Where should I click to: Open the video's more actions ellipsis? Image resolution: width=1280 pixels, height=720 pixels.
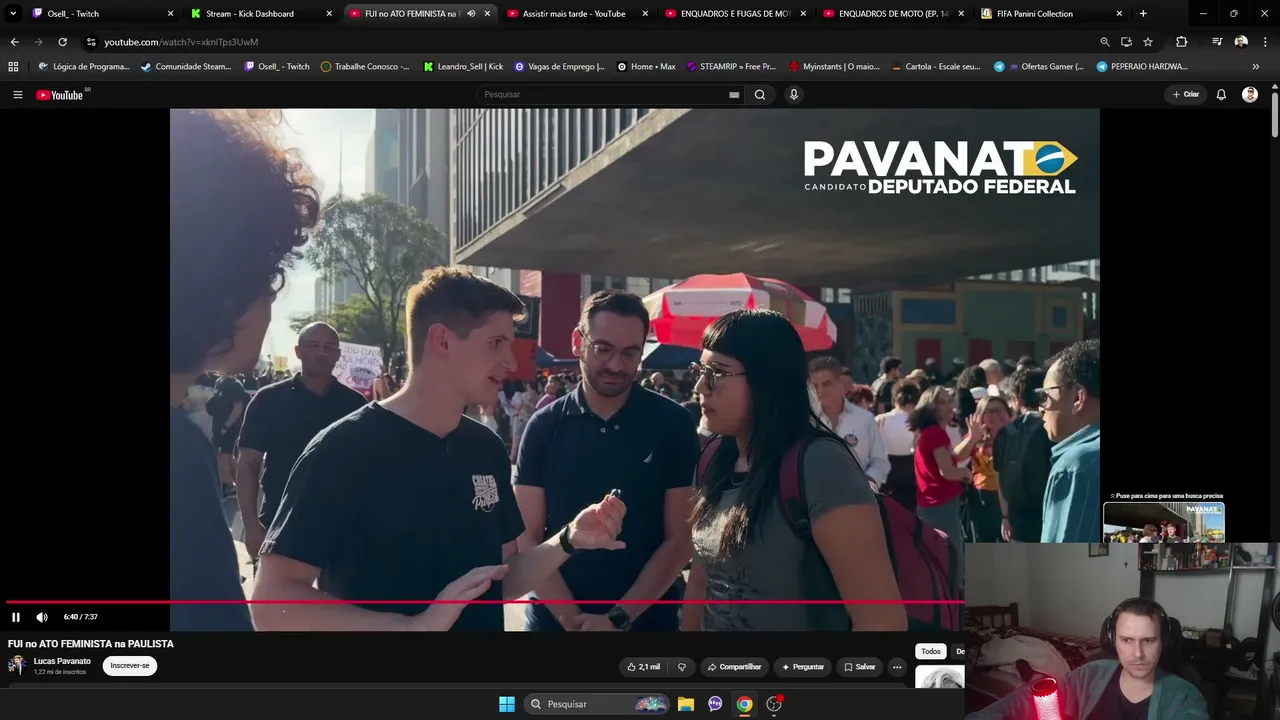(x=897, y=667)
